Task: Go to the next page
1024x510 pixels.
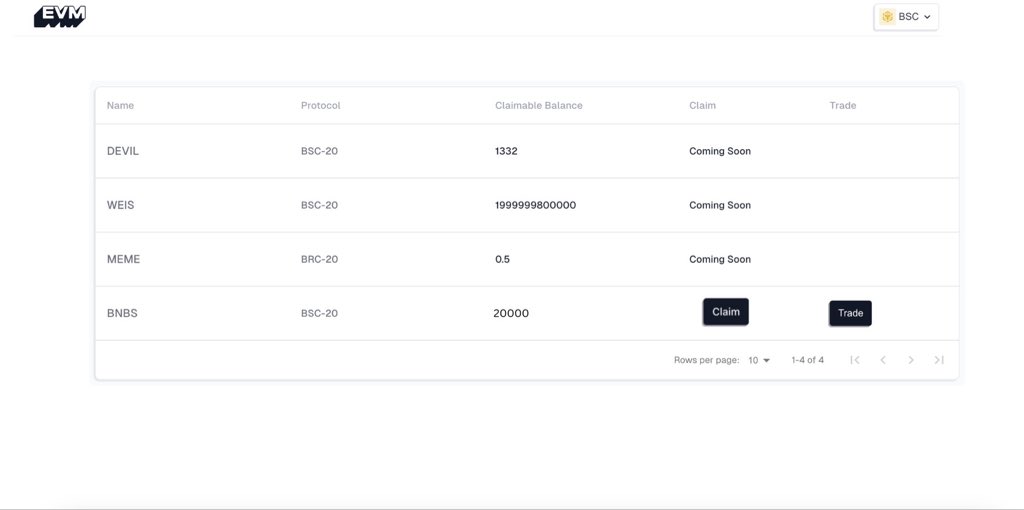Action: point(911,360)
